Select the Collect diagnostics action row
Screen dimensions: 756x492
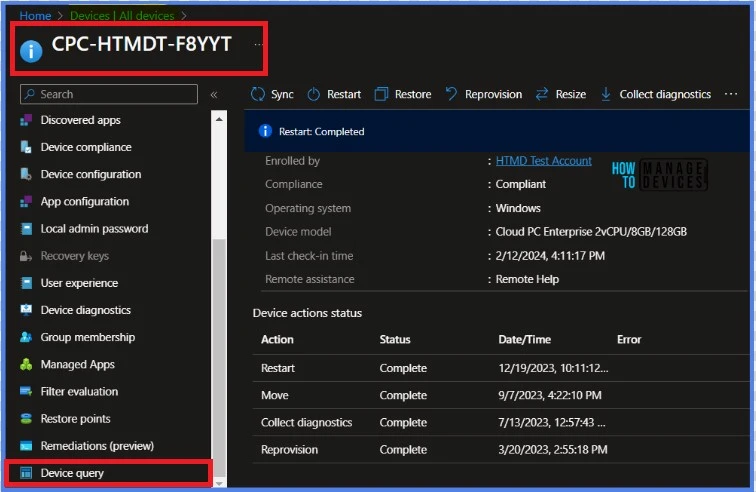coord(500,423)
